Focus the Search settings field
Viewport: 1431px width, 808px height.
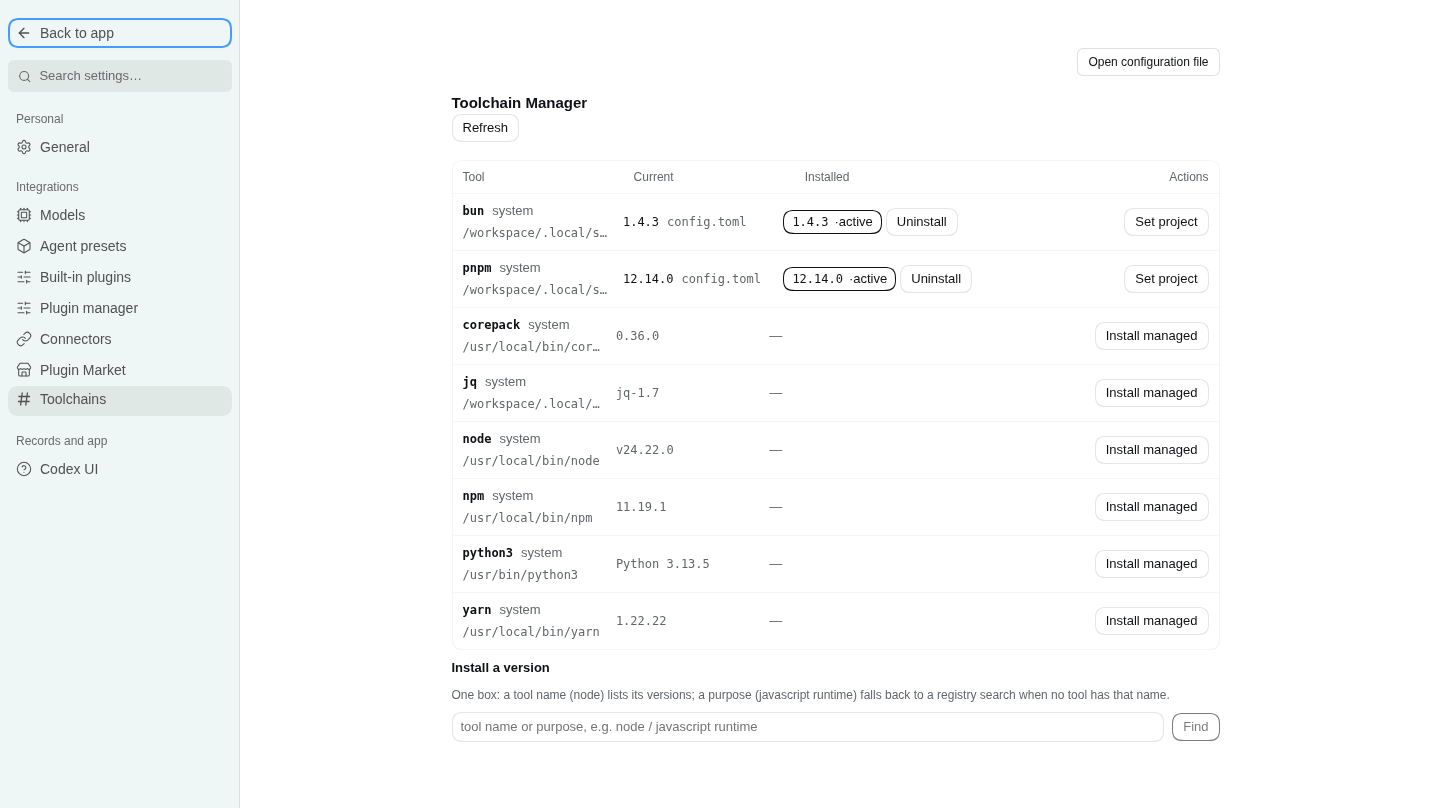120,76
